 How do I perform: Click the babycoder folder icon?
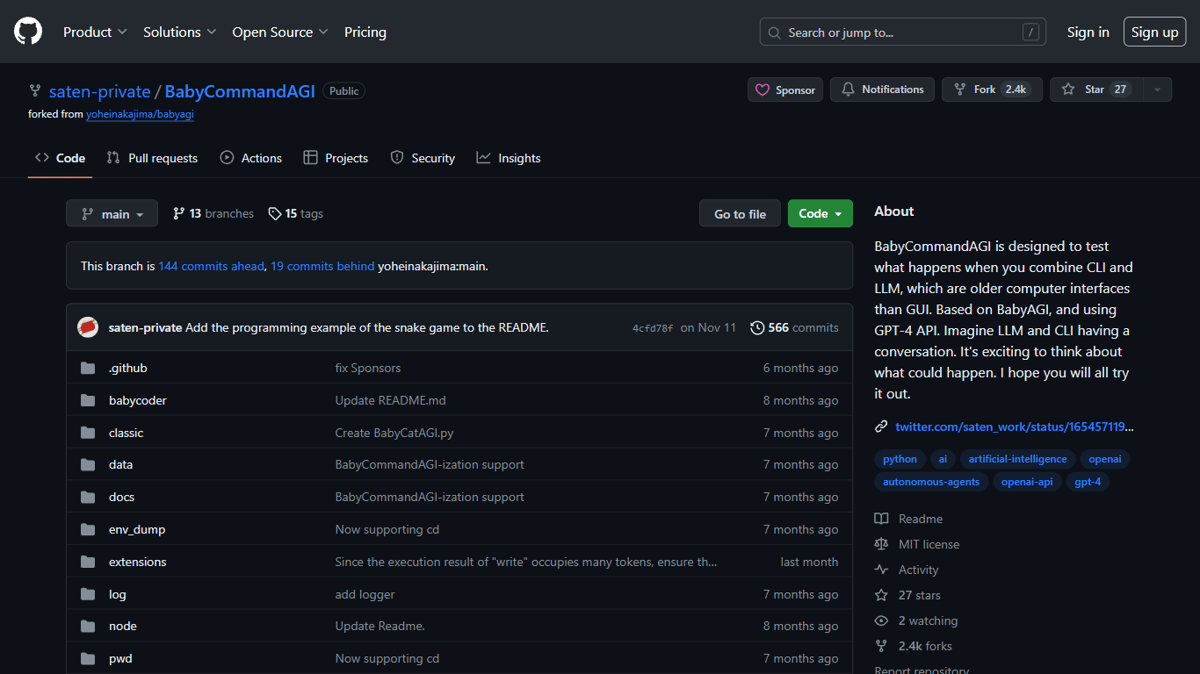(88, 400)
